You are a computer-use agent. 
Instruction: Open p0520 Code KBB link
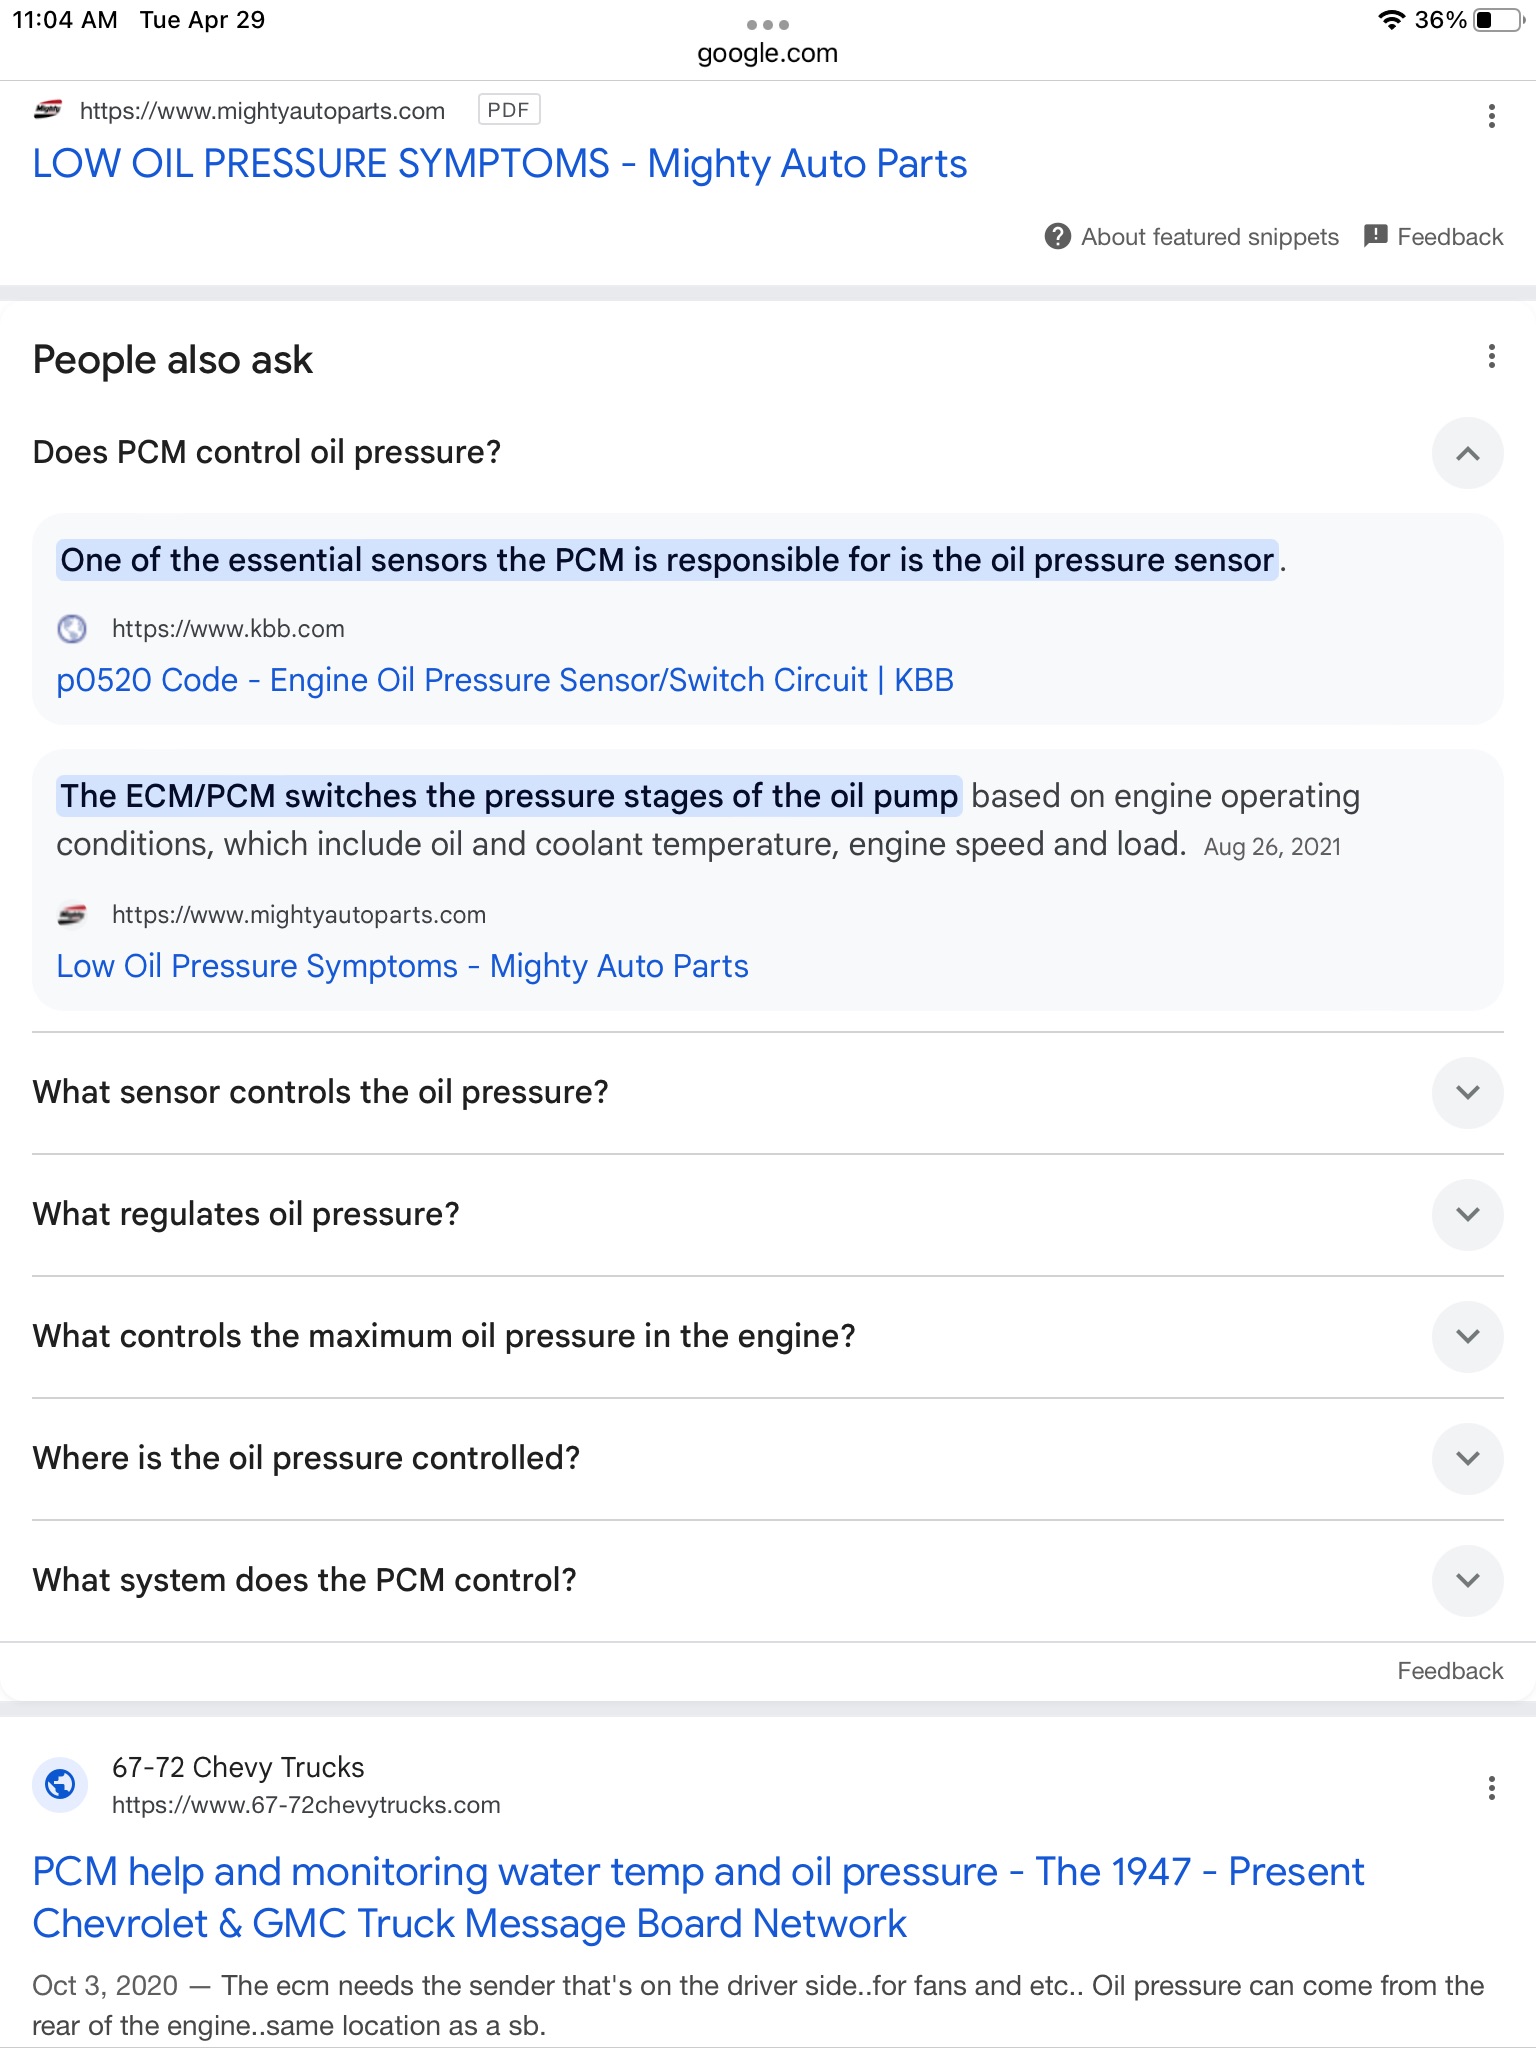click(505, 680)
